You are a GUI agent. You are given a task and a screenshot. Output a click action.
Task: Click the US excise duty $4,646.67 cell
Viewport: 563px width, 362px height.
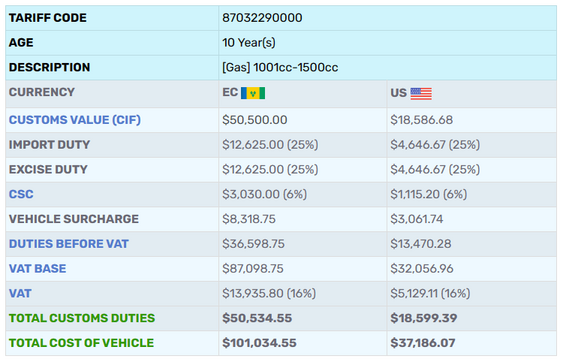click(435, 170)
